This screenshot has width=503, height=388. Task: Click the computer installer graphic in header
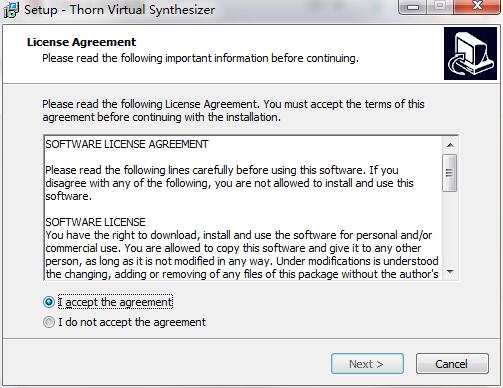[x=470, y=54]
